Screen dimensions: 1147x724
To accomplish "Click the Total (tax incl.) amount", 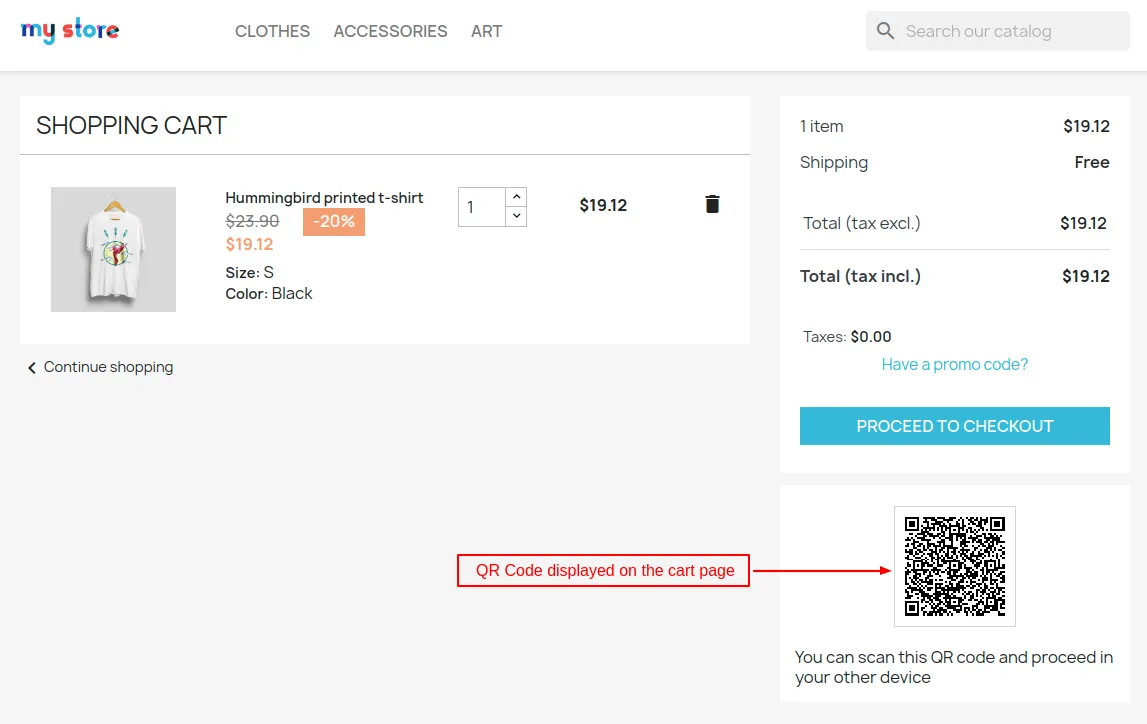I will [x=1085, y=276].
